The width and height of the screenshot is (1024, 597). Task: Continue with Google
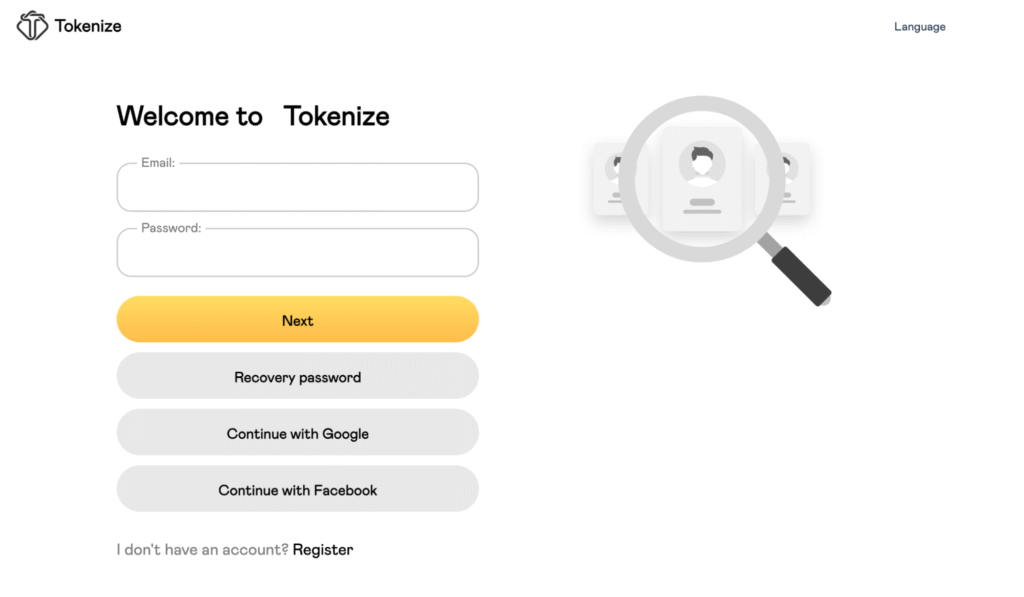click(x=297, y=433)
